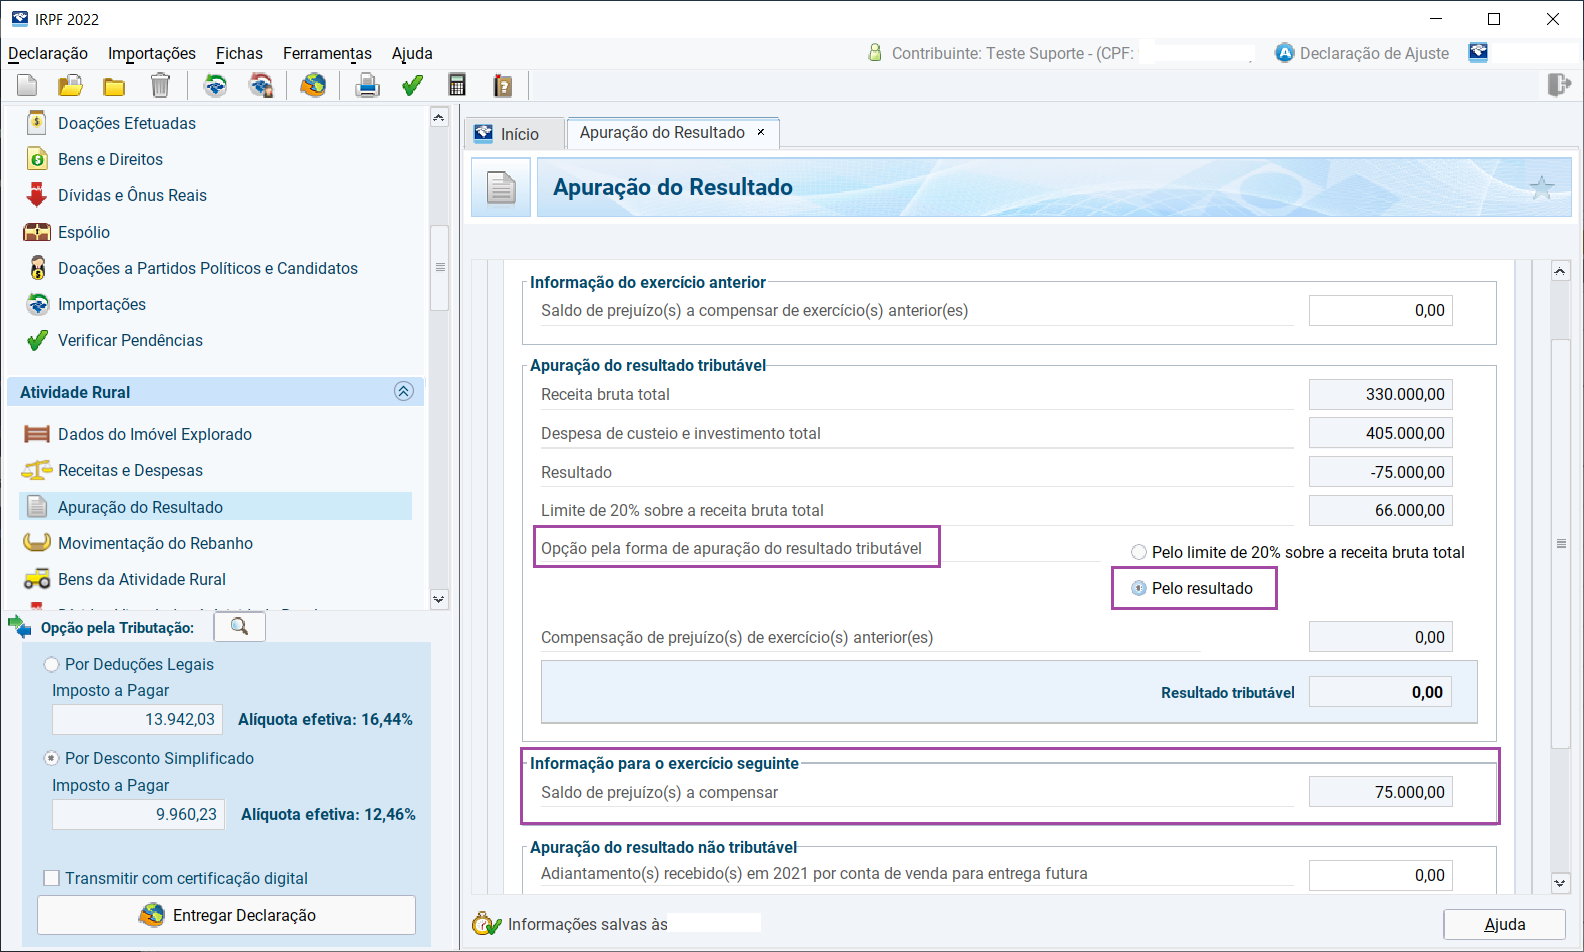
Task: Click the Imposto a Pagar value 13.942,03
Action: (x=137, y=719)
